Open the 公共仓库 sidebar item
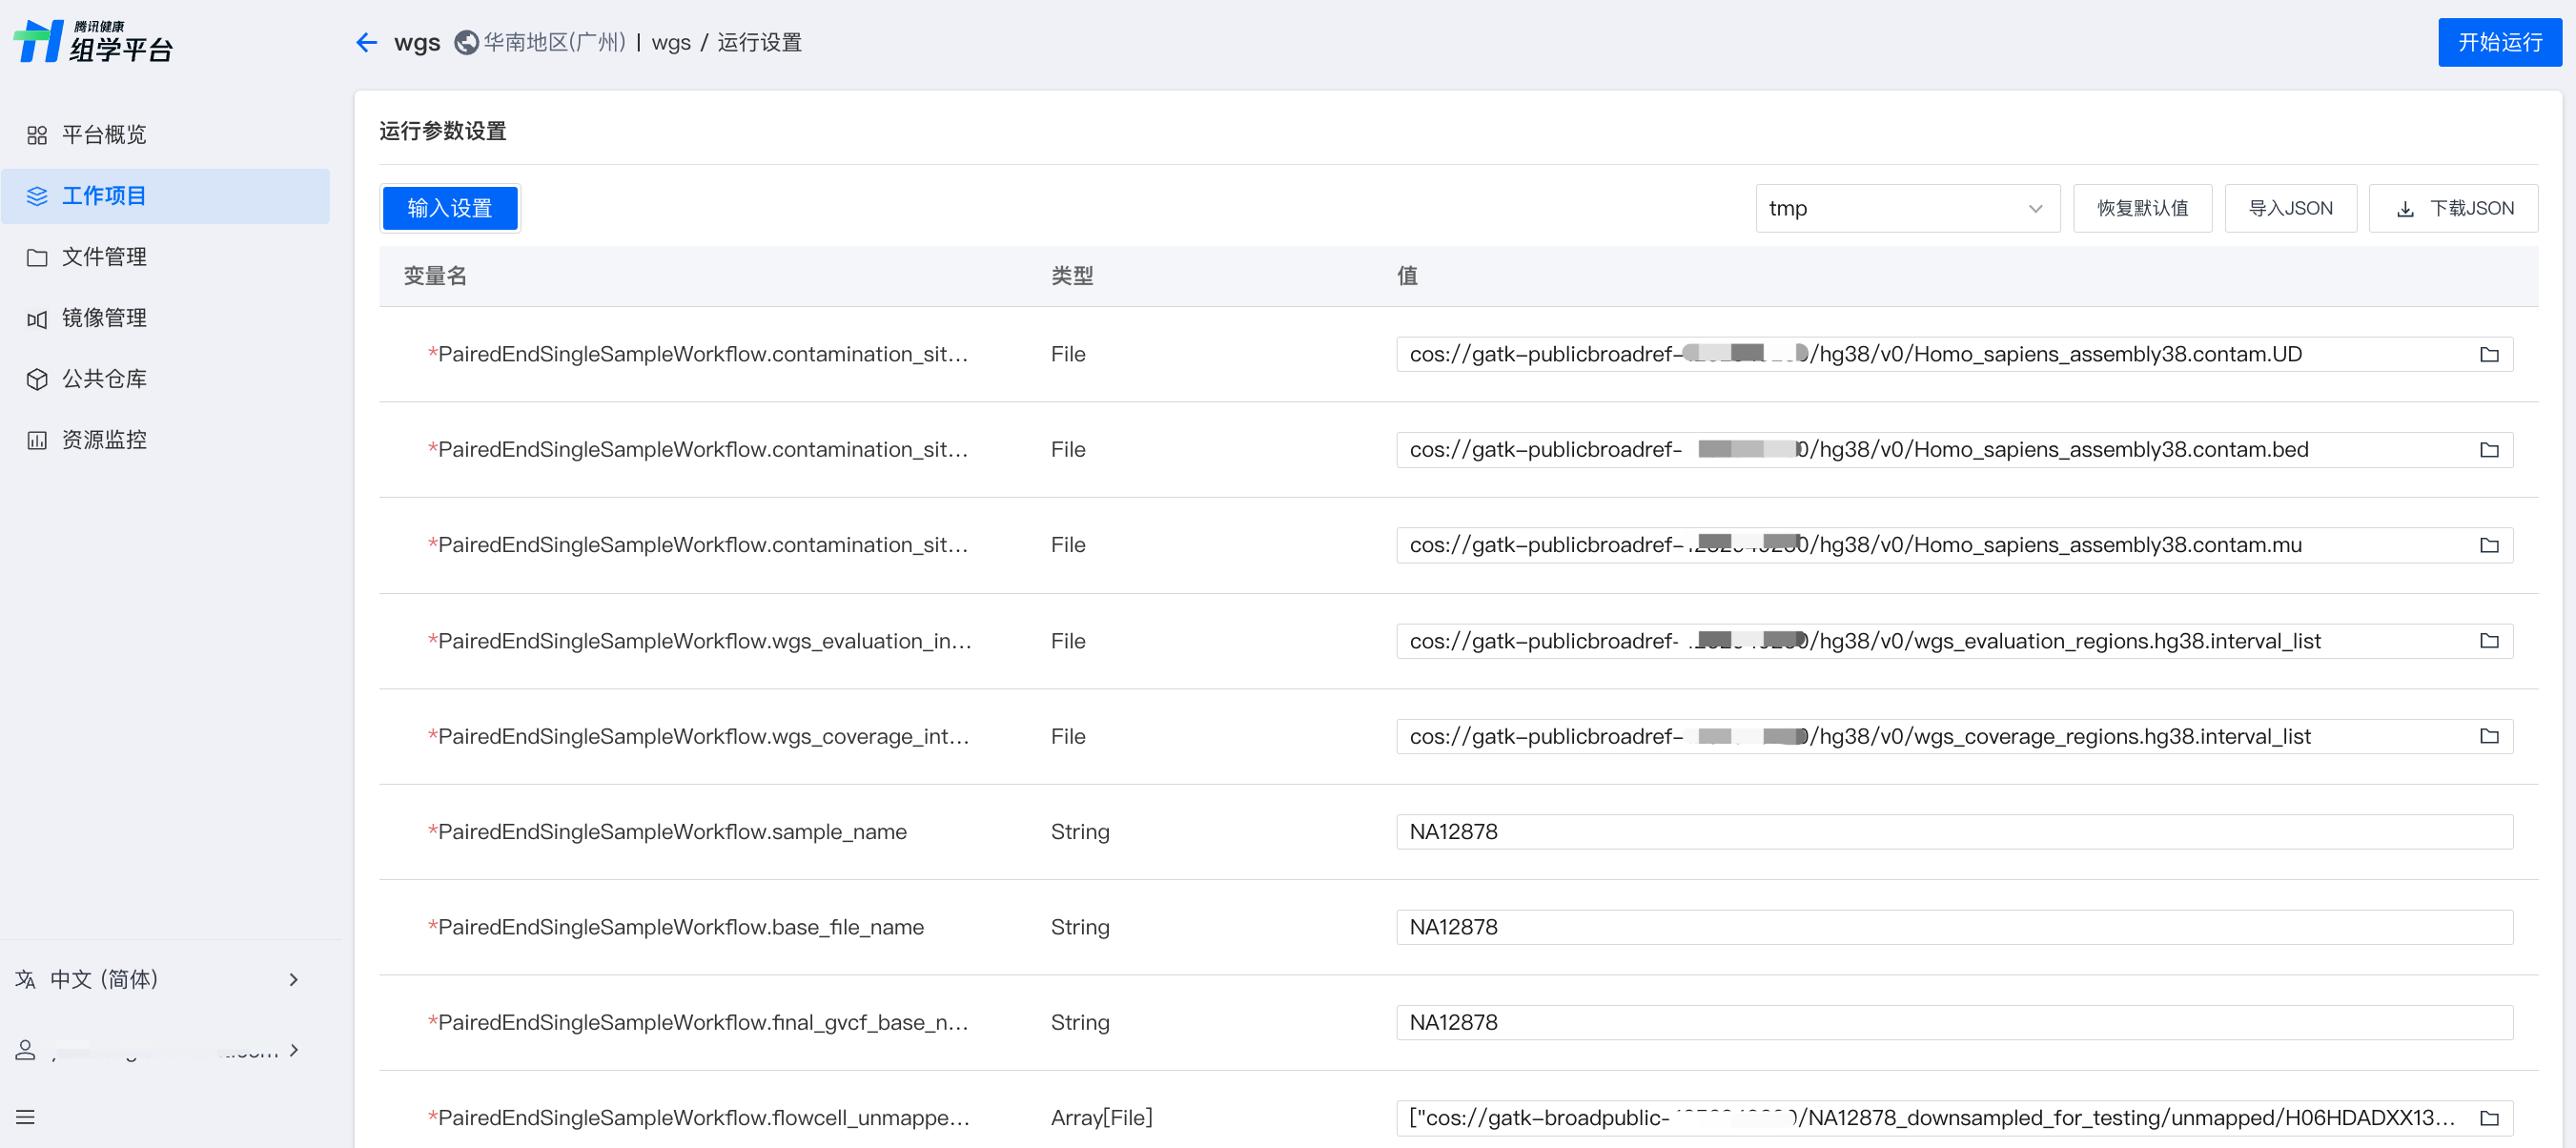This screenshot has width=2576, height=1148. click(104, 379)
